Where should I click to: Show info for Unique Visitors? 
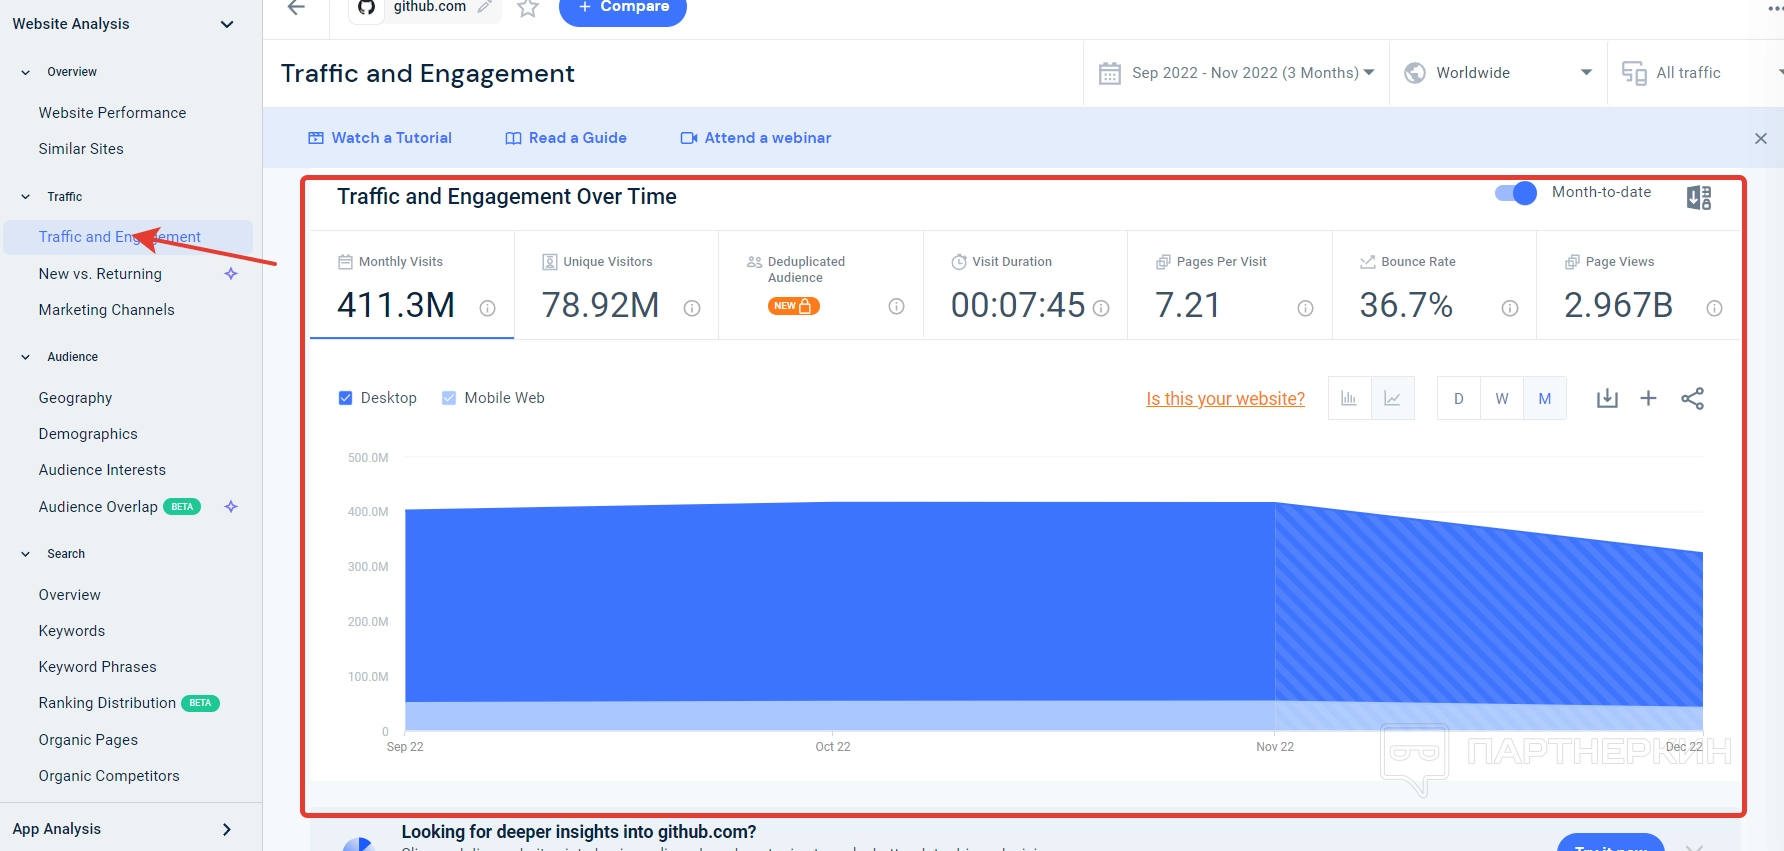[692, 308]
